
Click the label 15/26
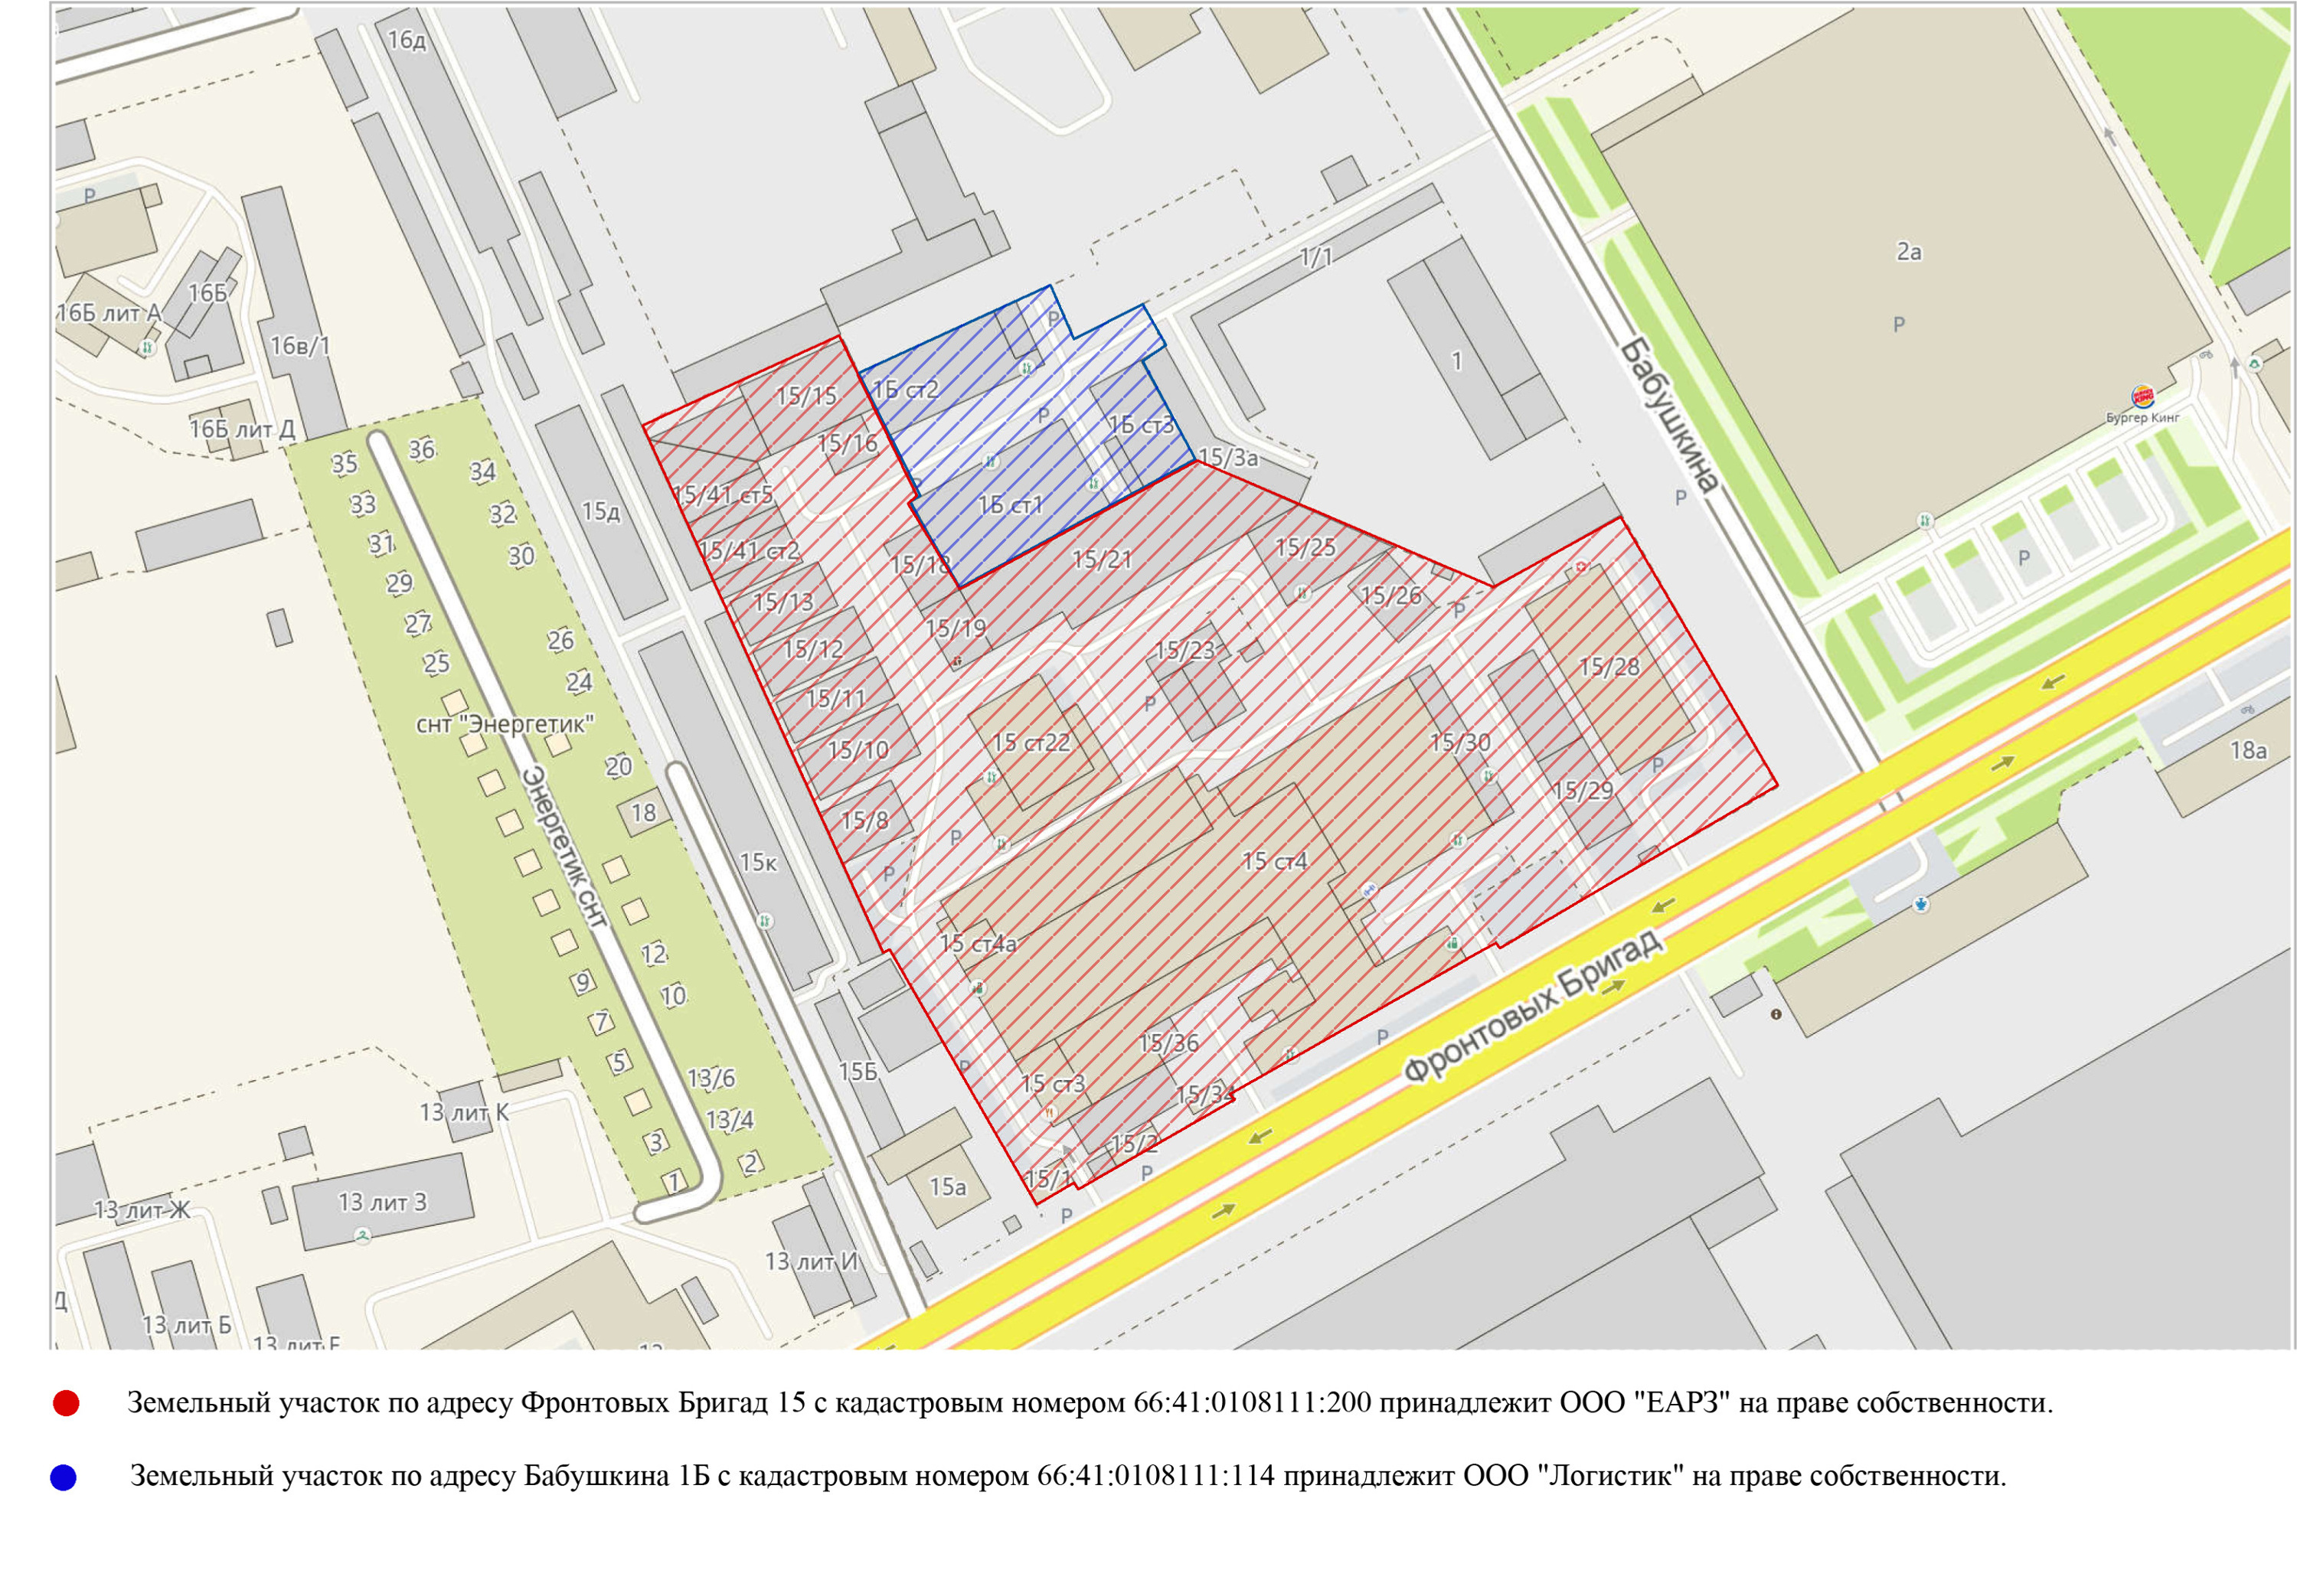click(x=1390, y=596)
